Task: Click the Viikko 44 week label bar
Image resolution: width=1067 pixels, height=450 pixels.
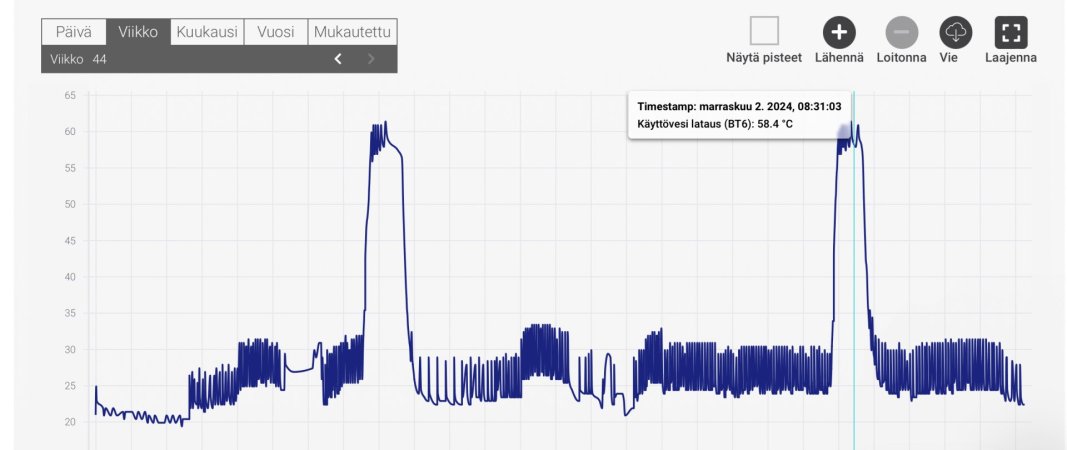Action: click(x=219, y=59)
